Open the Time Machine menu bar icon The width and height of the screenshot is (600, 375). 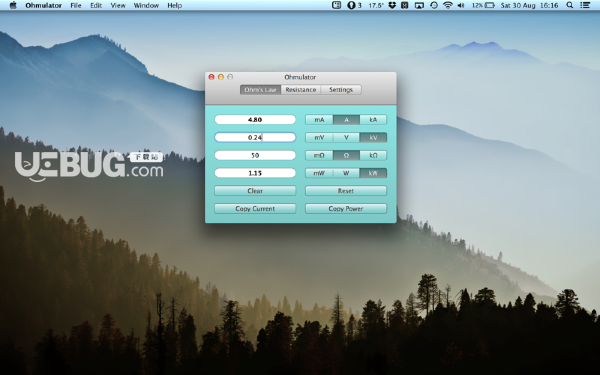pyautogui.click(x=434, y=5)
